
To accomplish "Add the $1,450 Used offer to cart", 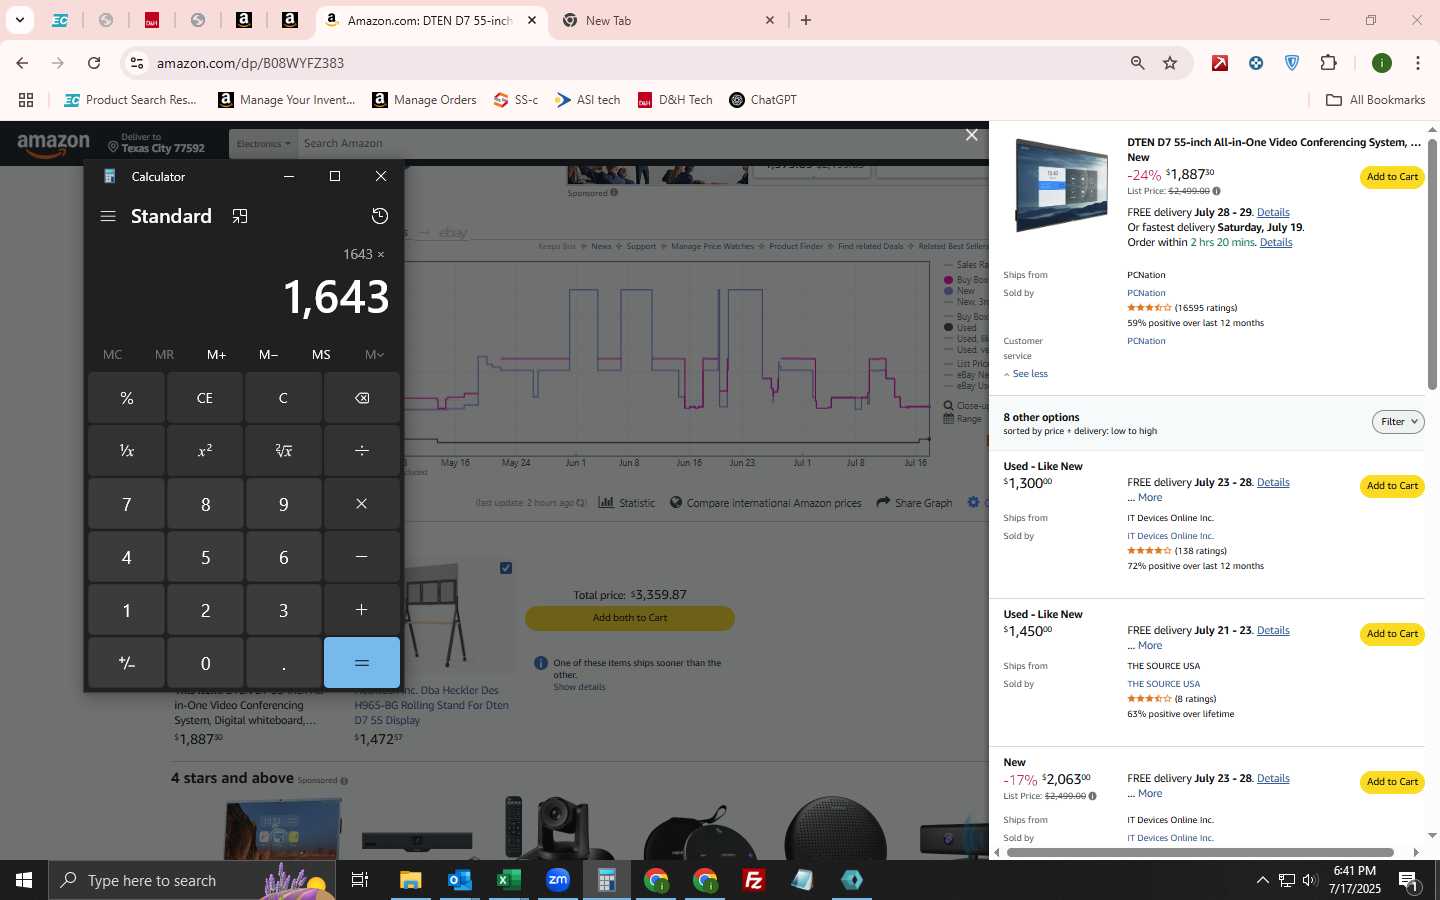I will click(1392, 634).
